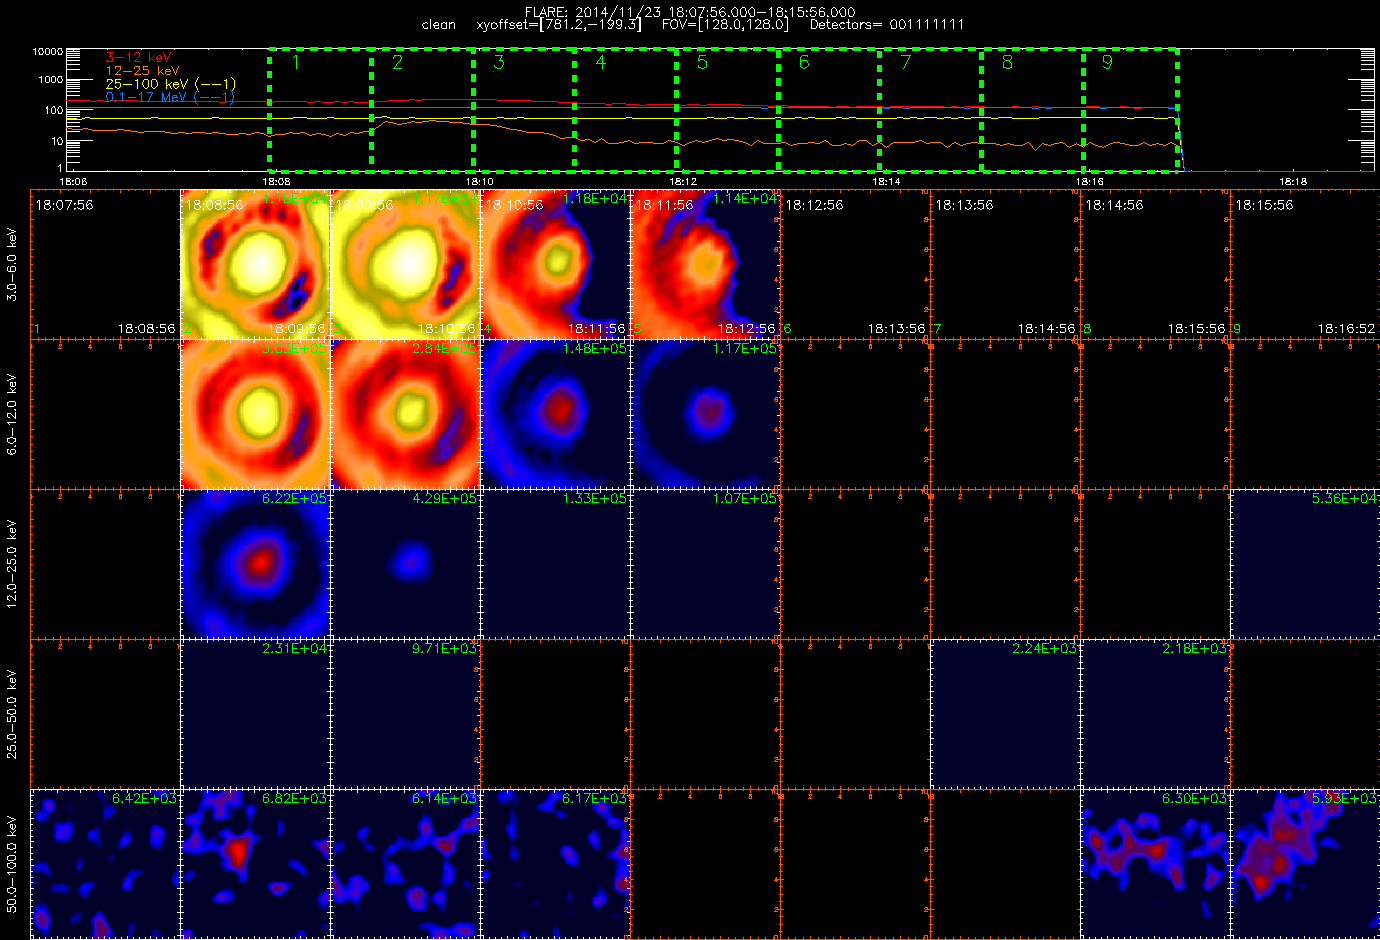Click the 18:18 tick label on time axis

[x=1293, y=182]
